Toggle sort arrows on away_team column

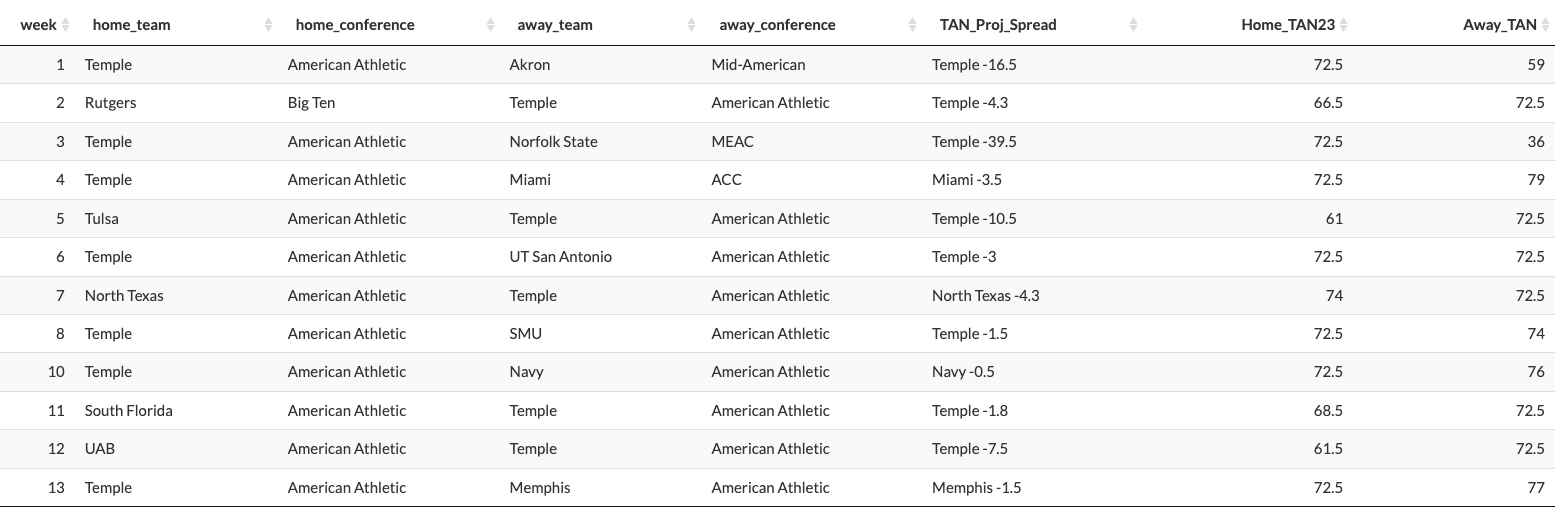[692, 25]
